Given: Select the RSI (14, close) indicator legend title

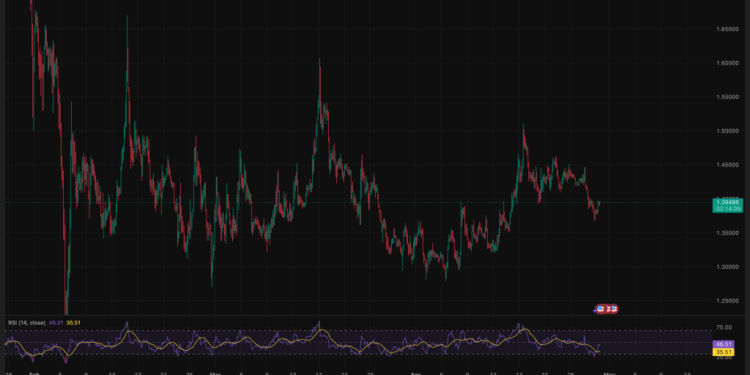Looking at the screenshot, I should click(x=27, y=323).
